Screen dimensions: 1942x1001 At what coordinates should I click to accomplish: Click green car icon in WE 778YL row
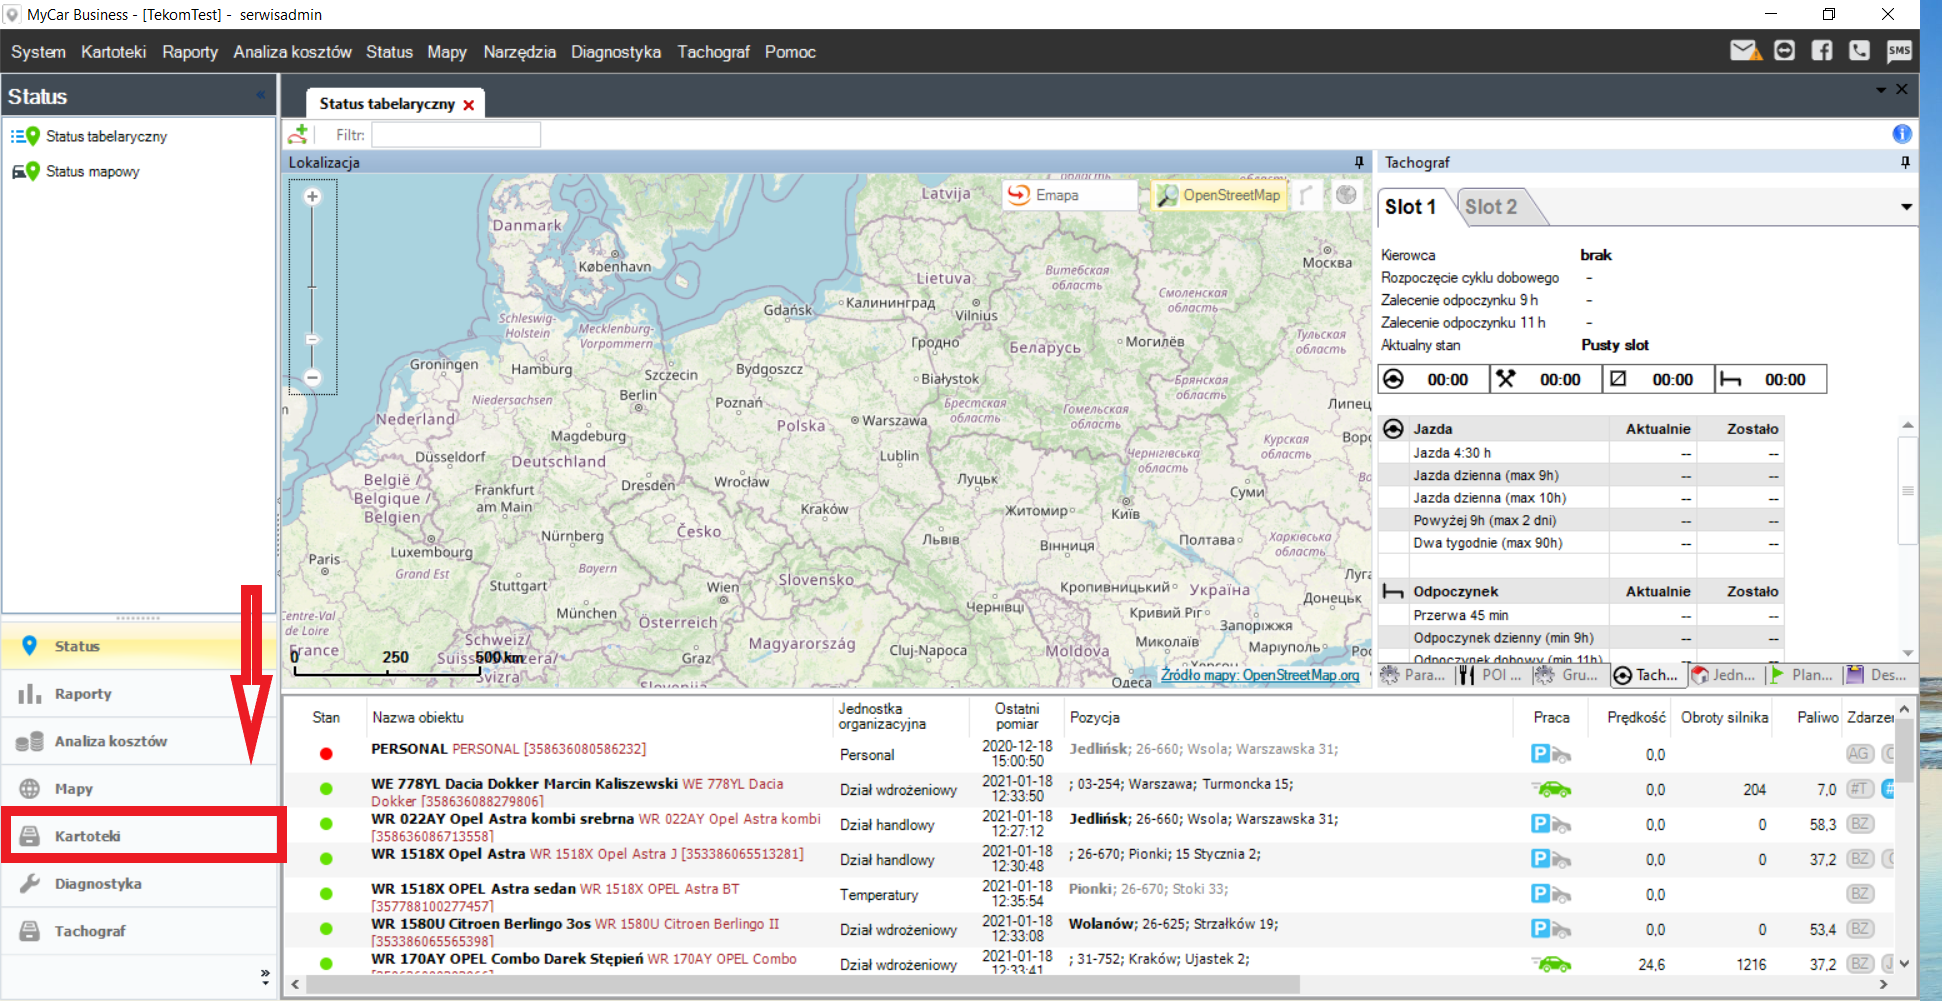point(1551,789)
